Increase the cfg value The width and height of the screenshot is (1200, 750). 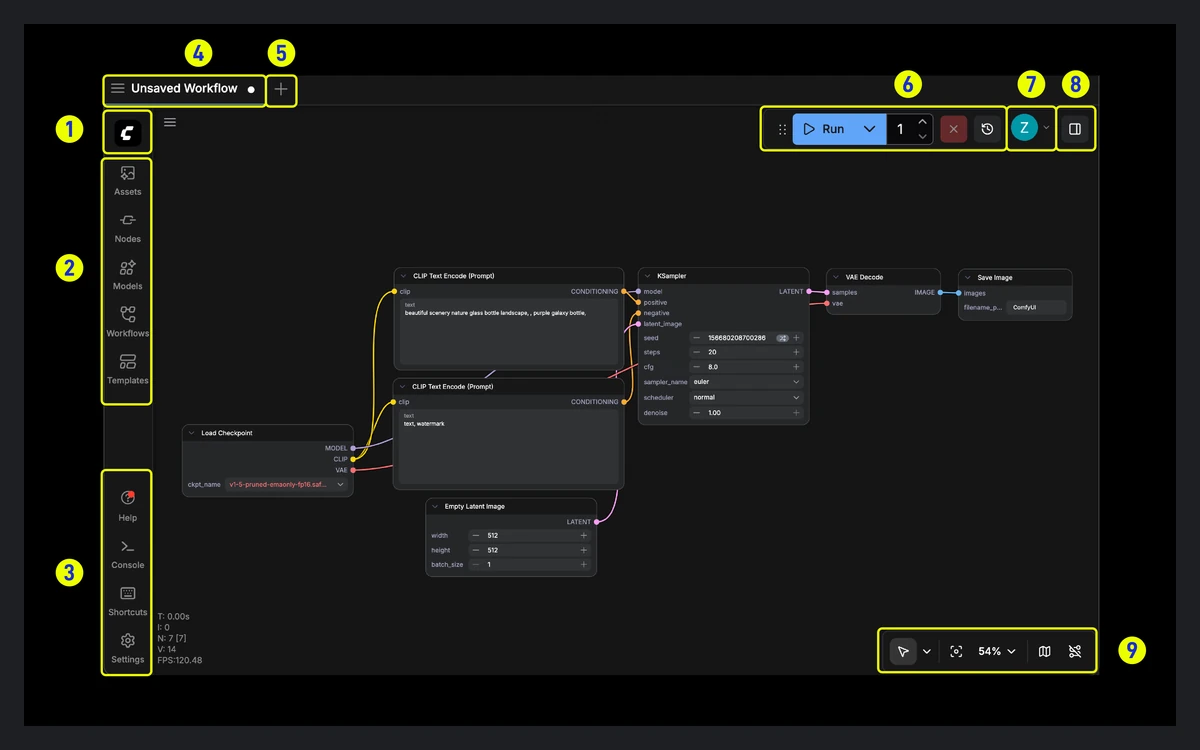pyautogui.click(x=797, y=367)
